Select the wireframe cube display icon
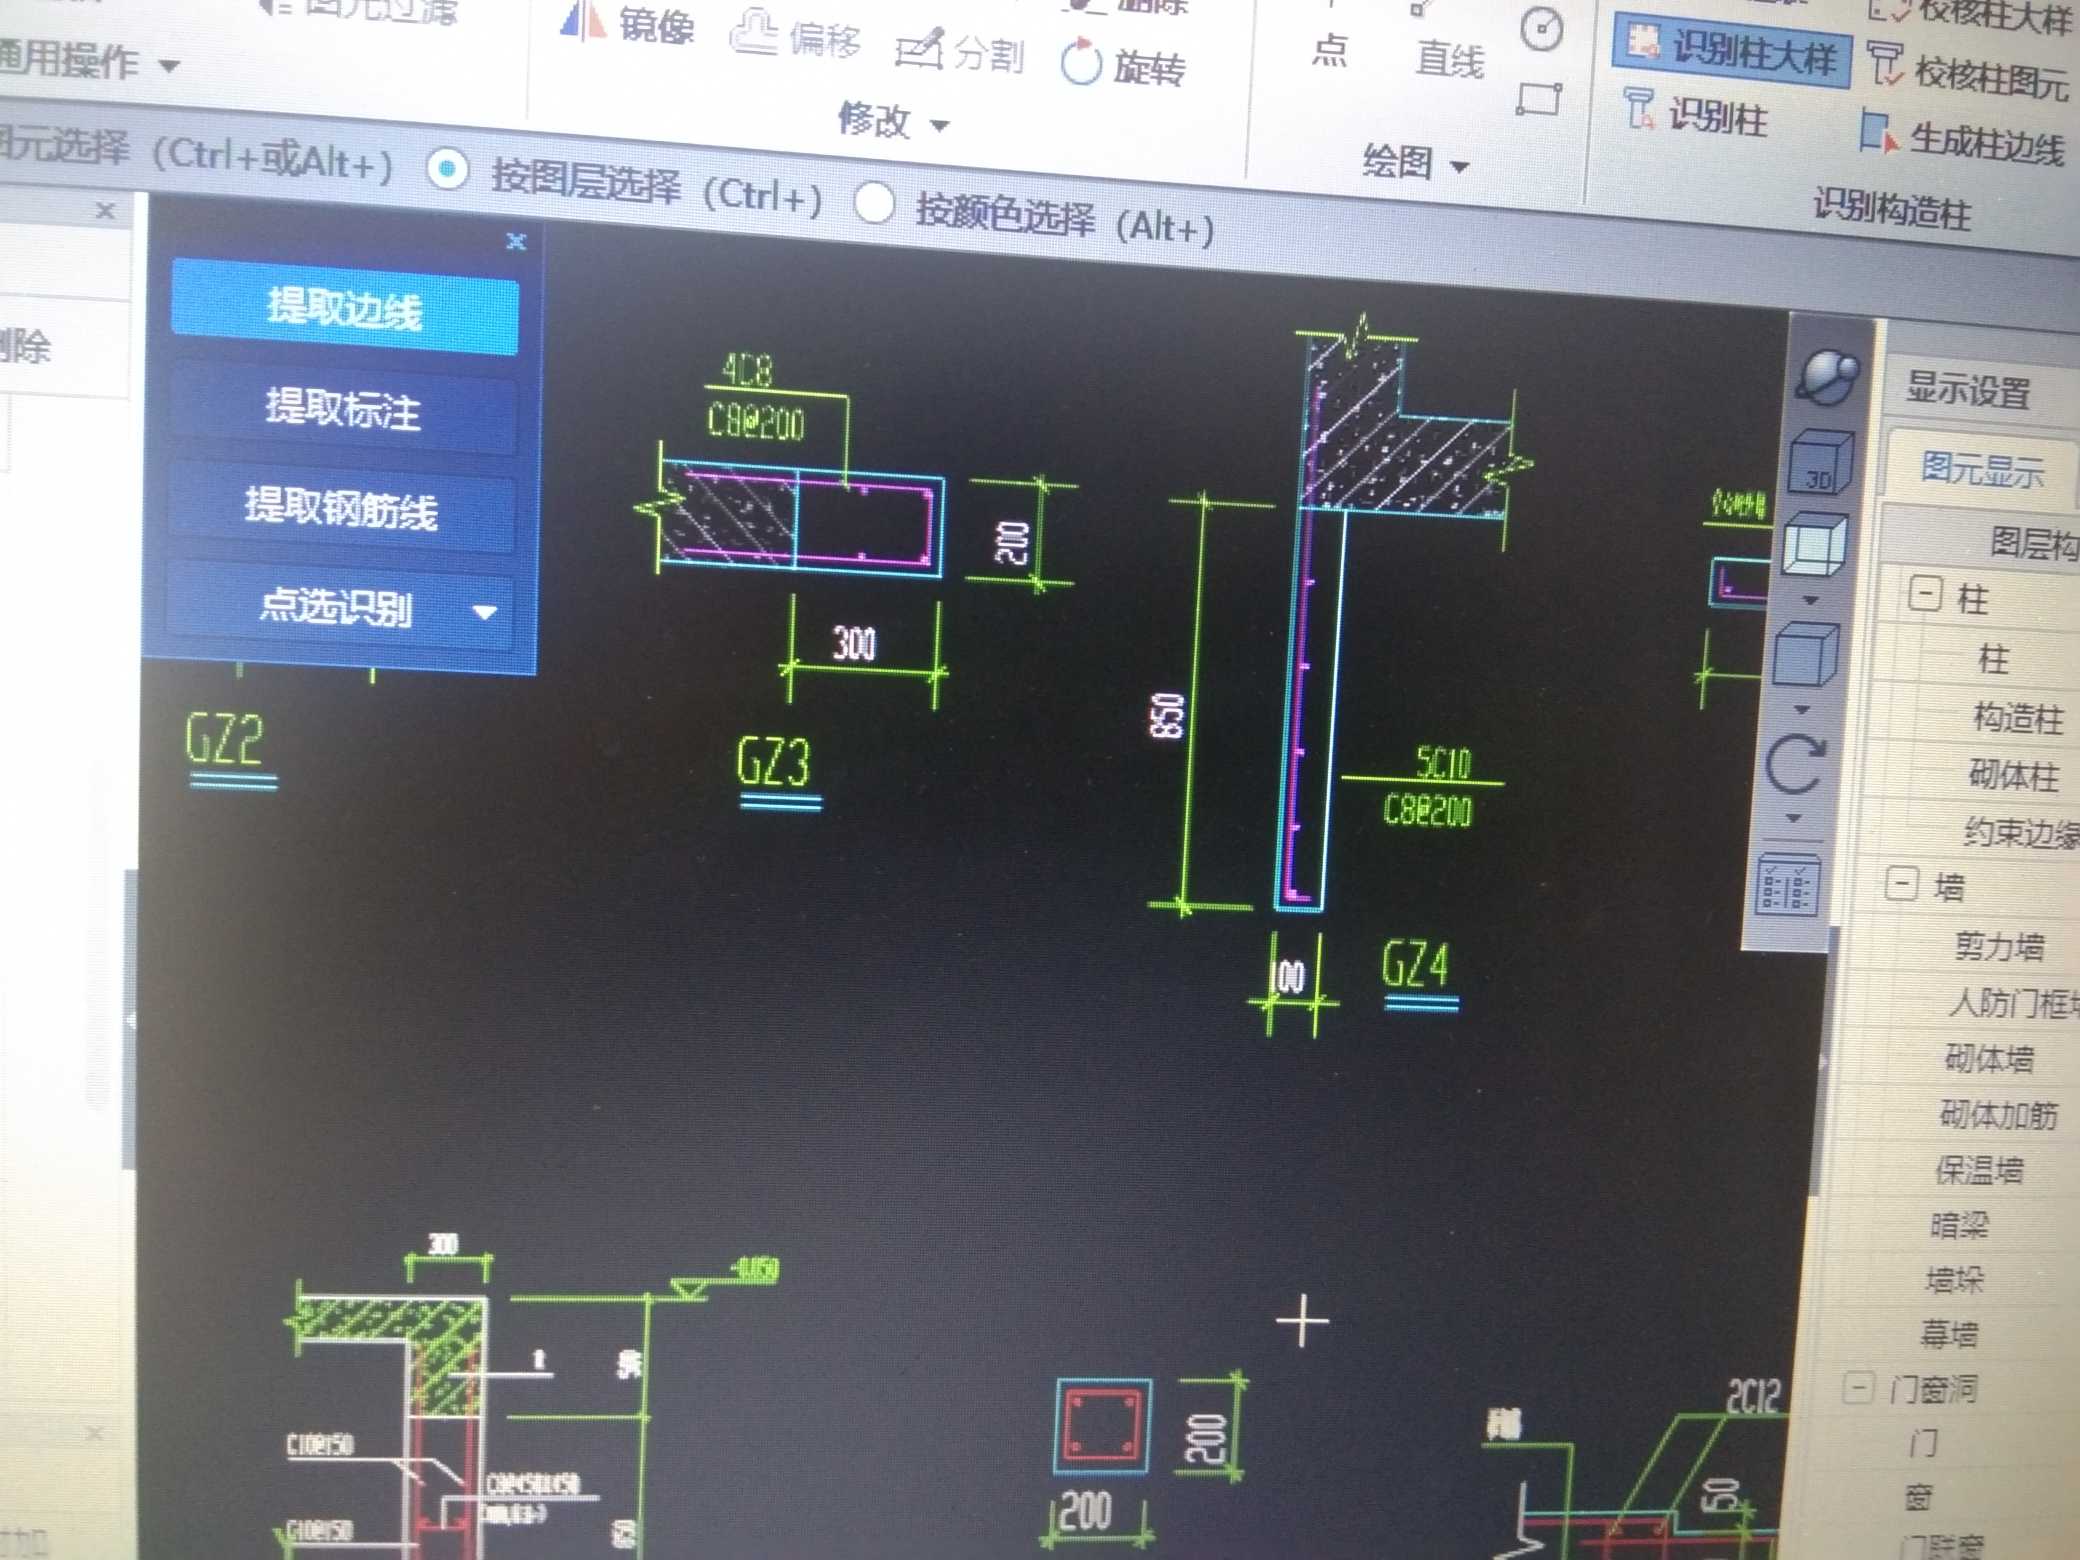Screen dimensions: 2080x1560 [x=1813, y=544]
